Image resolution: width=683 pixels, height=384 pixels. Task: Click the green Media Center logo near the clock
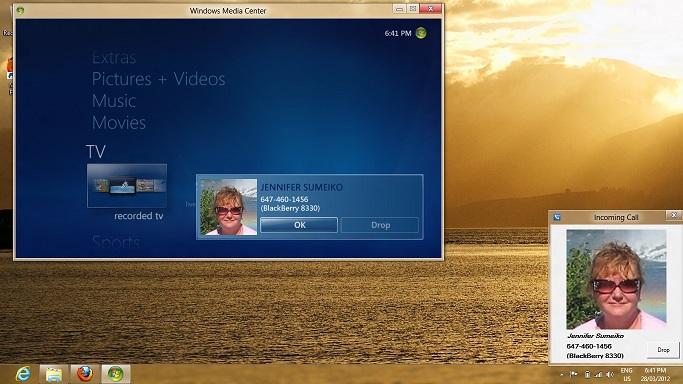421,33
